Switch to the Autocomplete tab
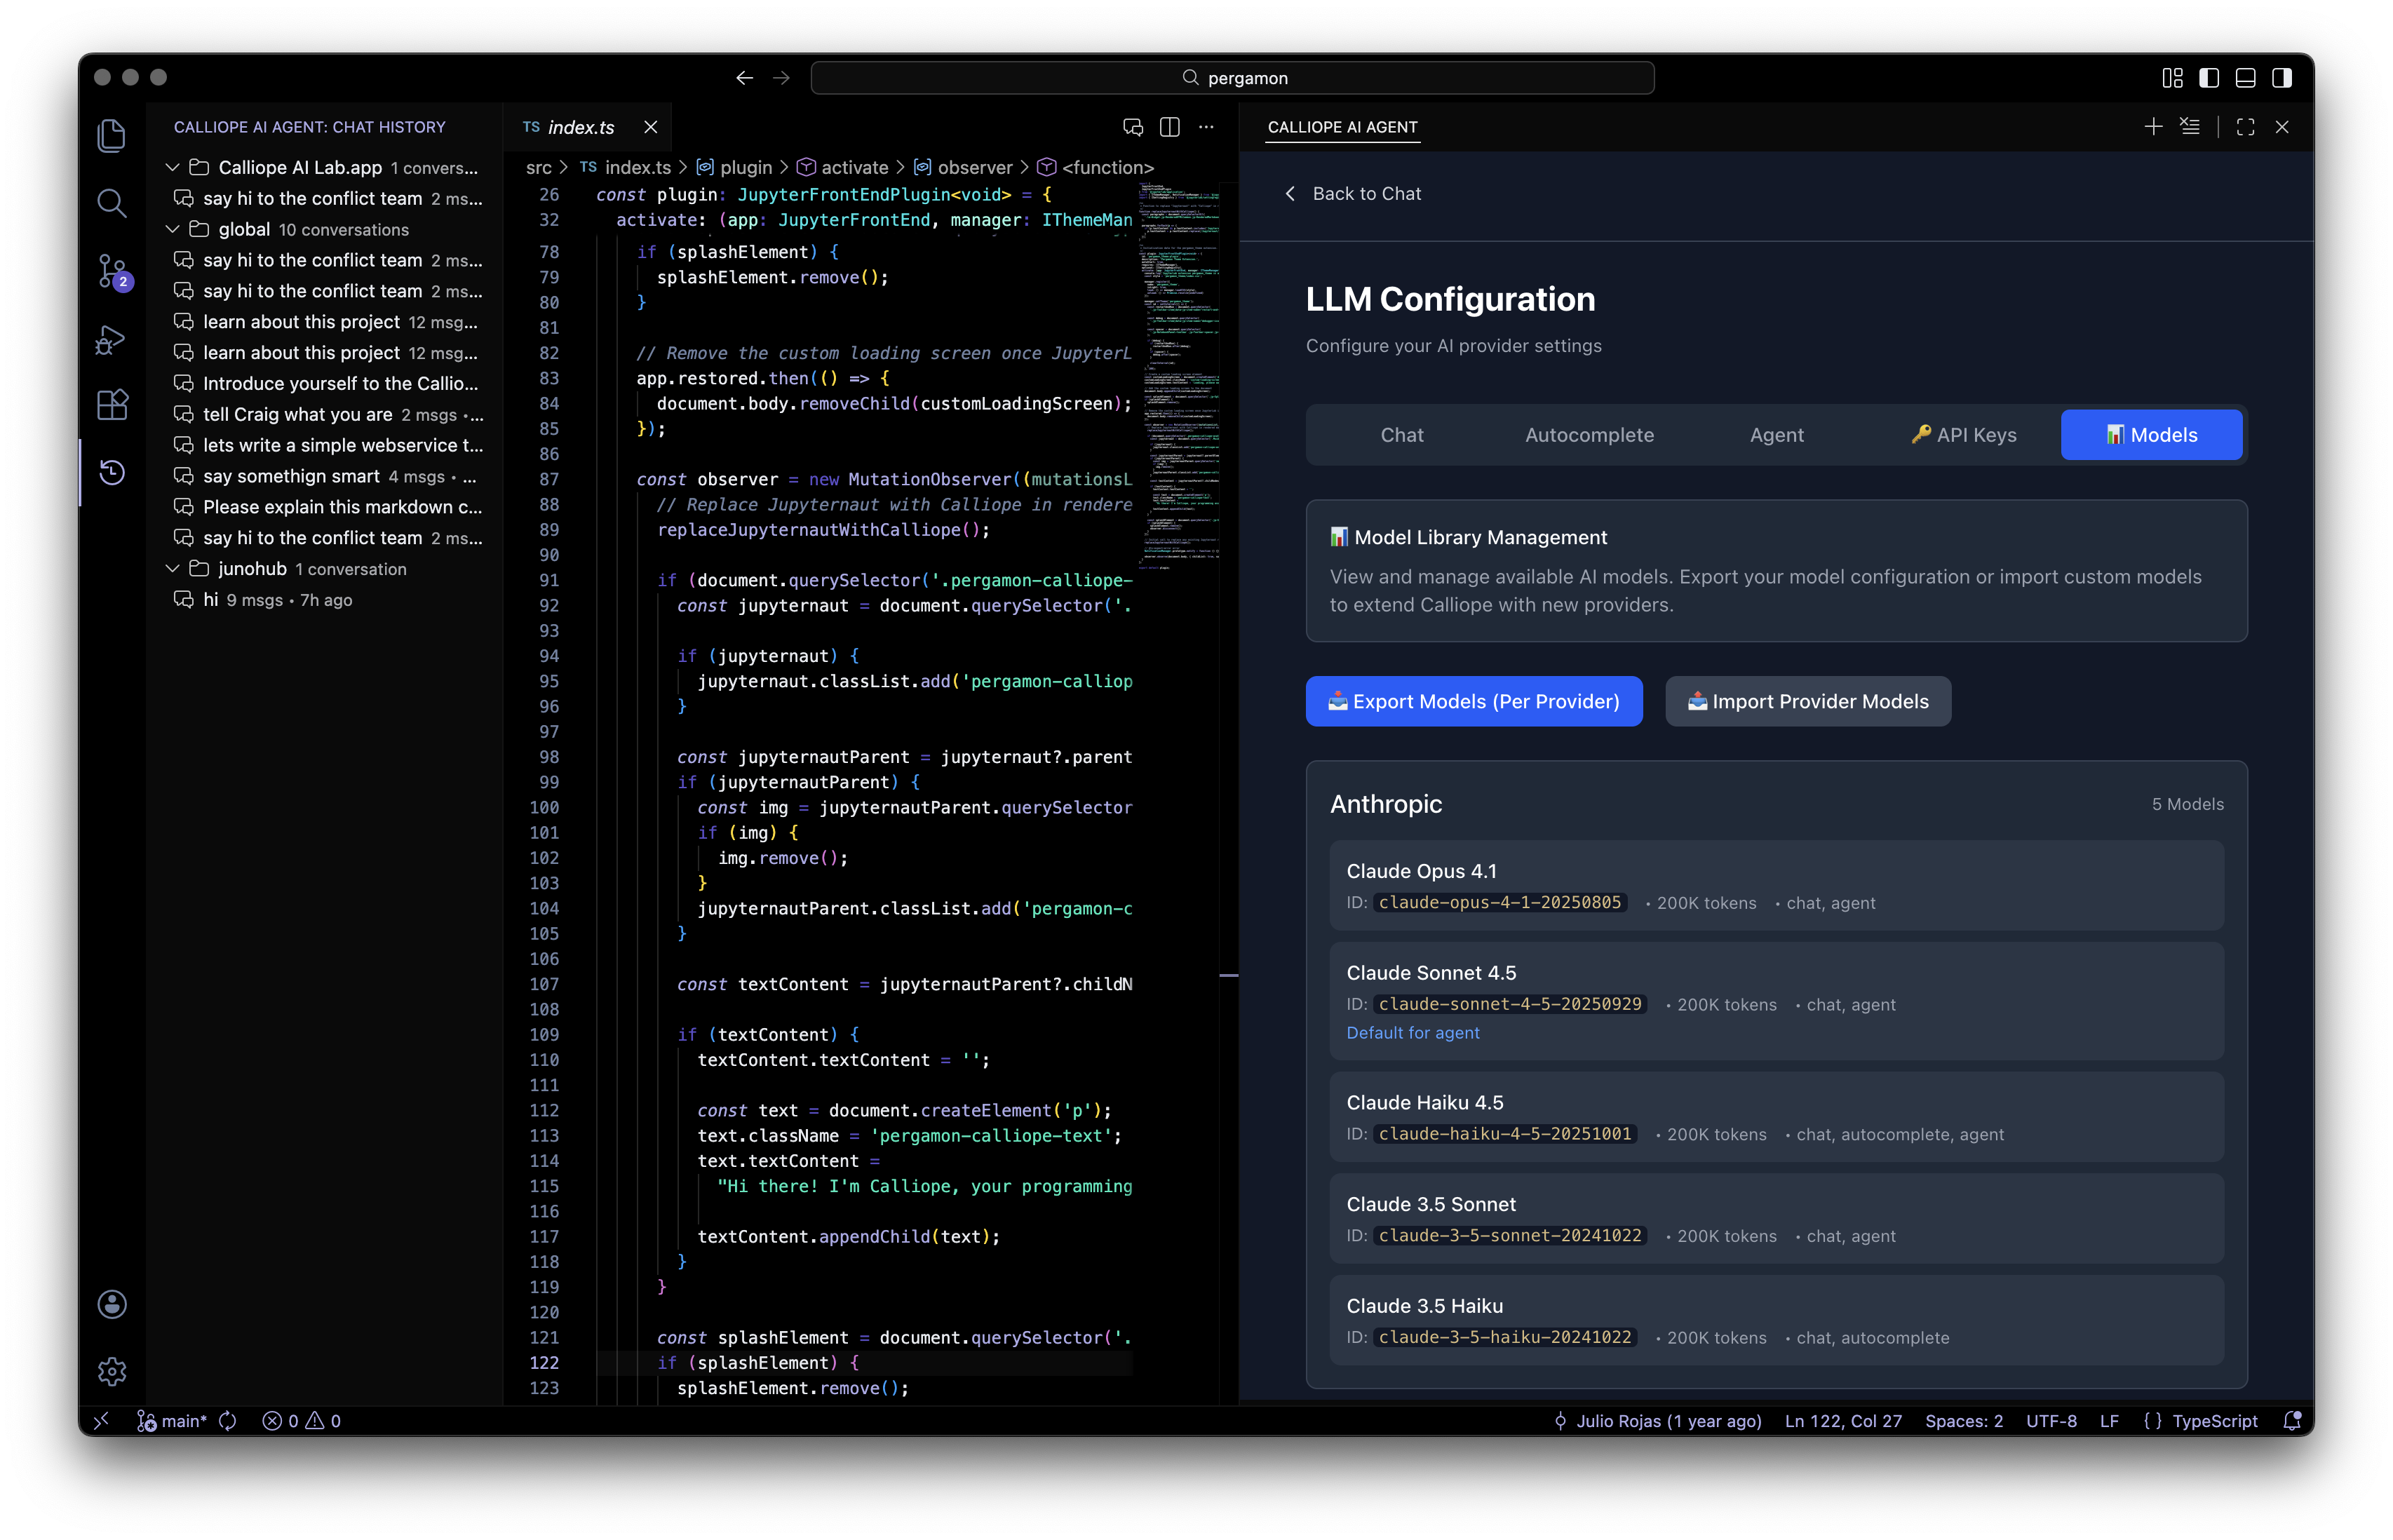The height and width of the screenshot is (1540, 2393). [x=1589, y=434]
